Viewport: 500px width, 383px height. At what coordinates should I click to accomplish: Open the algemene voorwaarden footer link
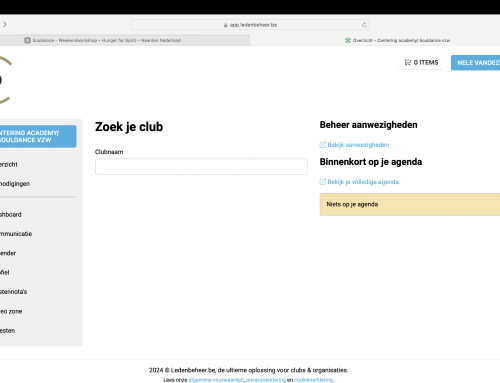(x=216, y=380)
